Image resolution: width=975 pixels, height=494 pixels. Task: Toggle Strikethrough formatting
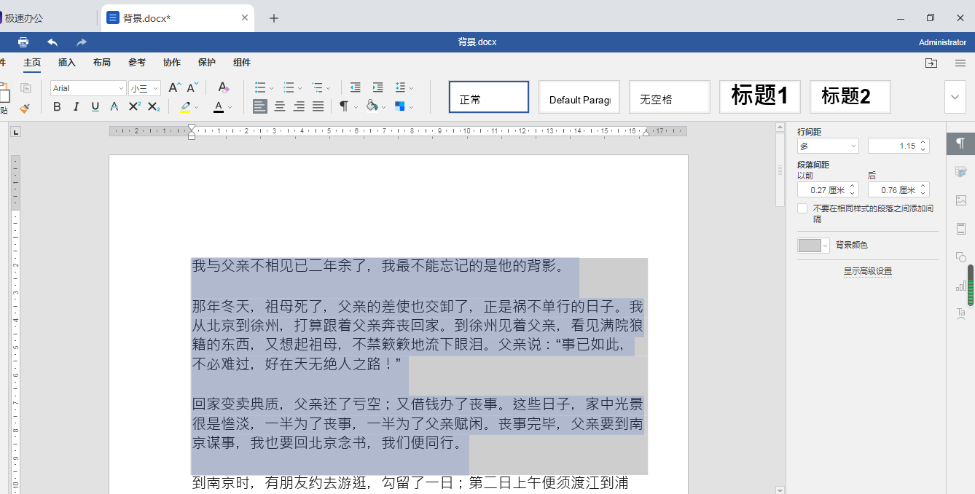[114, 107]
